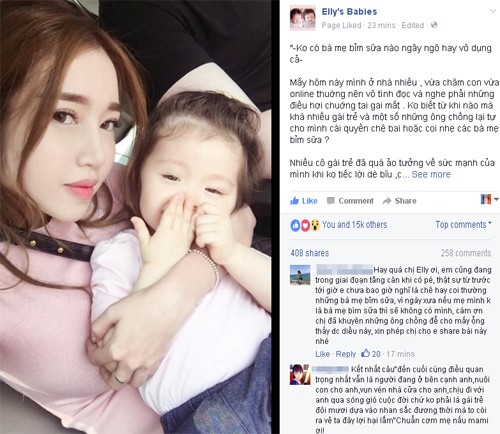Screen dimensions: 500x434
Task: Open the Top comments sorting dropdown
Action: 463,225
